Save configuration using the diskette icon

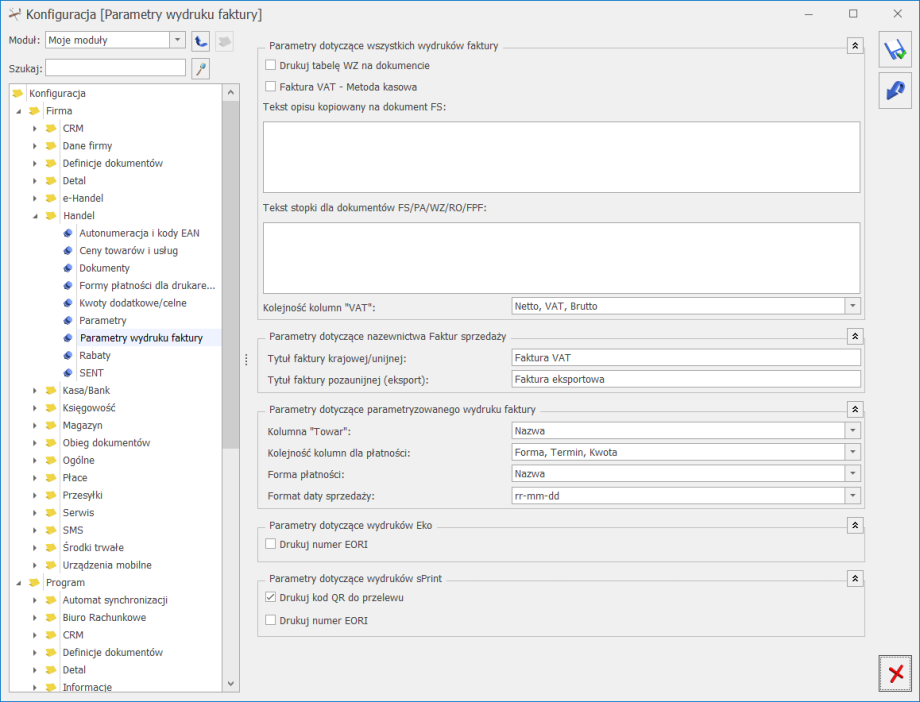click(895, 50)
